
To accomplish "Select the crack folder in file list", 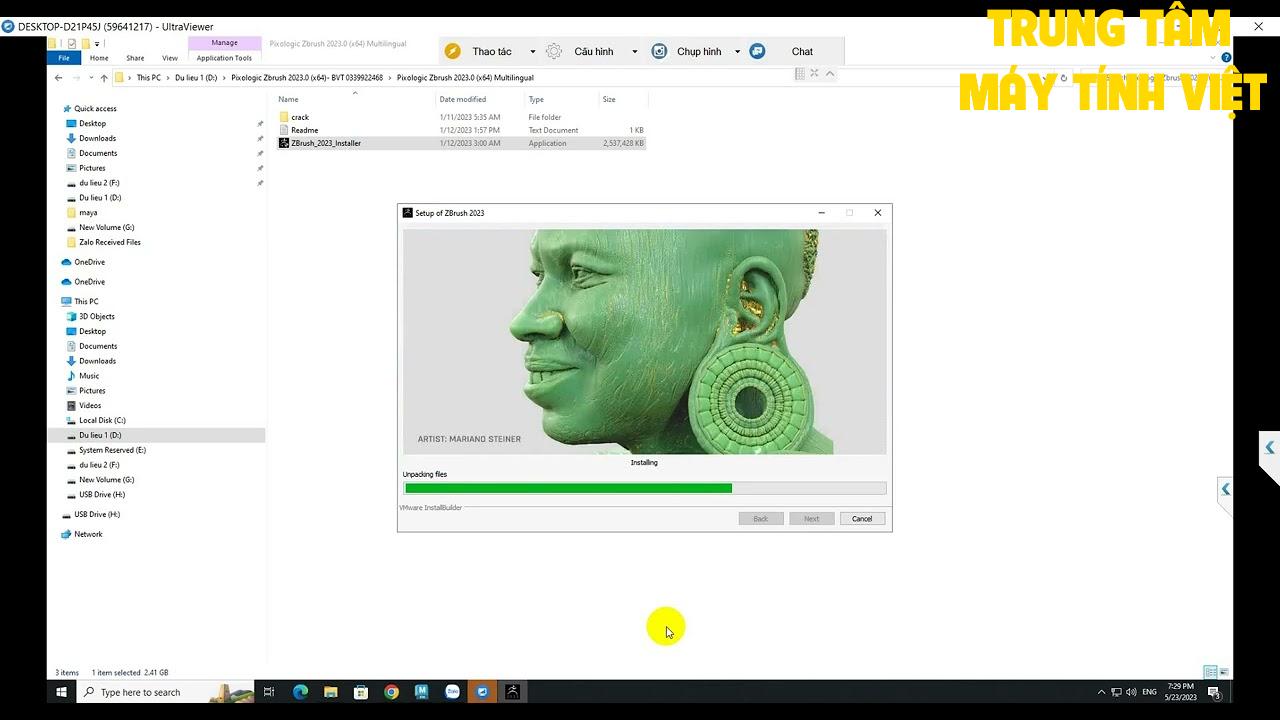I will point(300,117).
